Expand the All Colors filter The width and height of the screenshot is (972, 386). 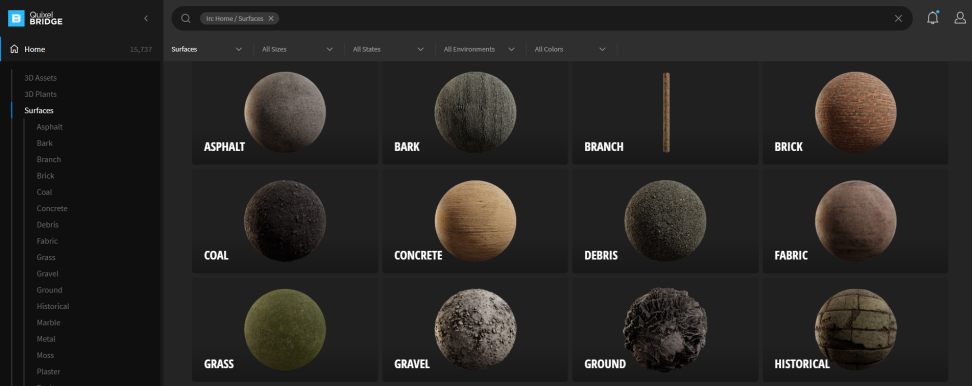[570, 49]
